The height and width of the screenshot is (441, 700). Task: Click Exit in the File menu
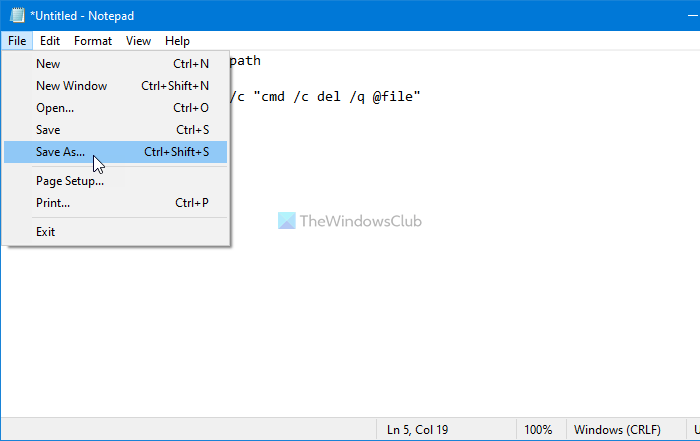(116, 232)
